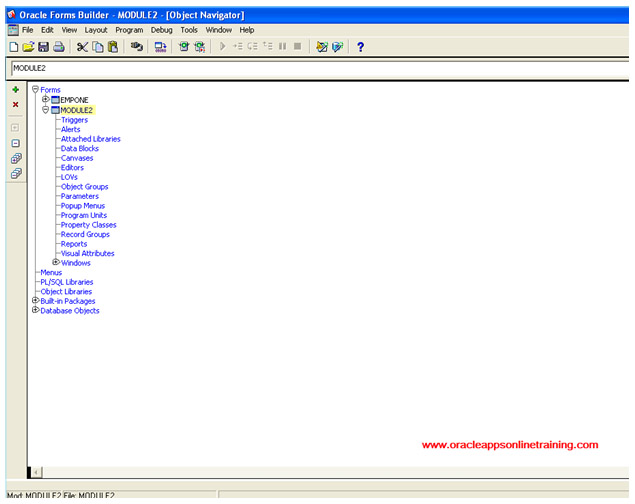635x504 pixels.
Task: Open the Edit menu
Action: click(47, 30)
